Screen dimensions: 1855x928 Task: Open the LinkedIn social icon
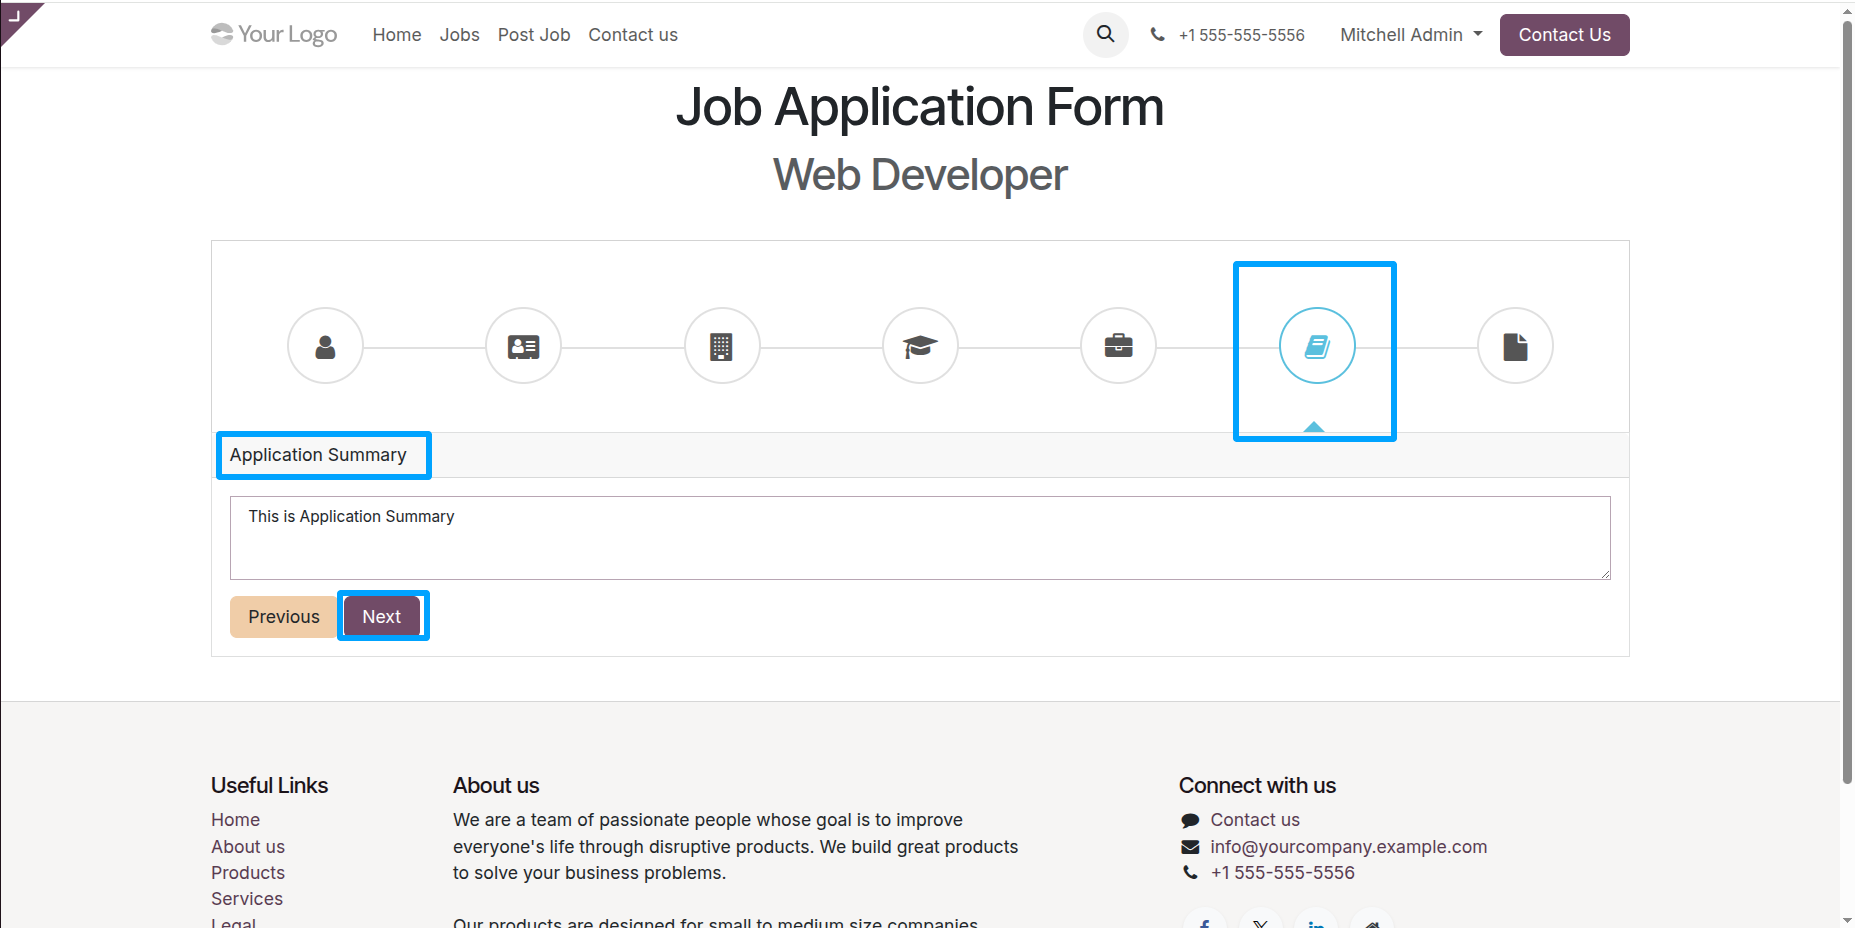[1316, 920]
